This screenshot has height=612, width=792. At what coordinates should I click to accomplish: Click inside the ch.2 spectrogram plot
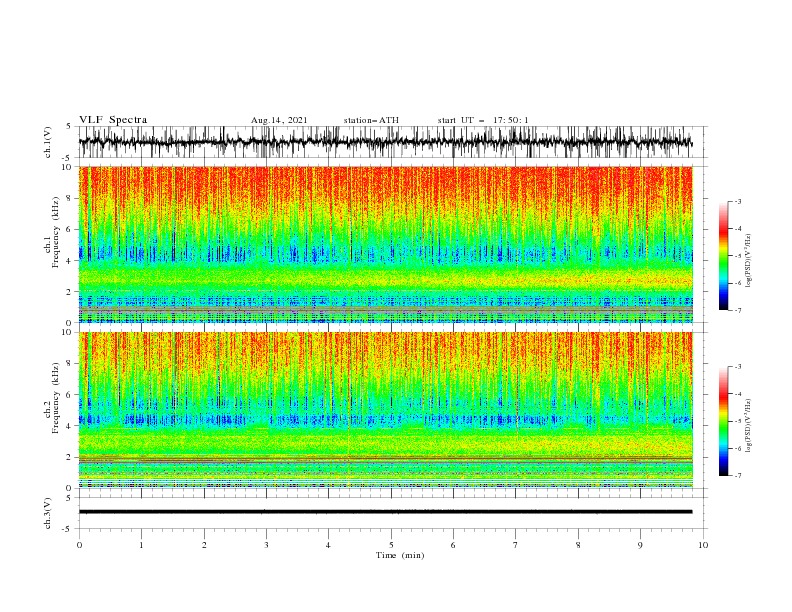(x=385, y=410)
